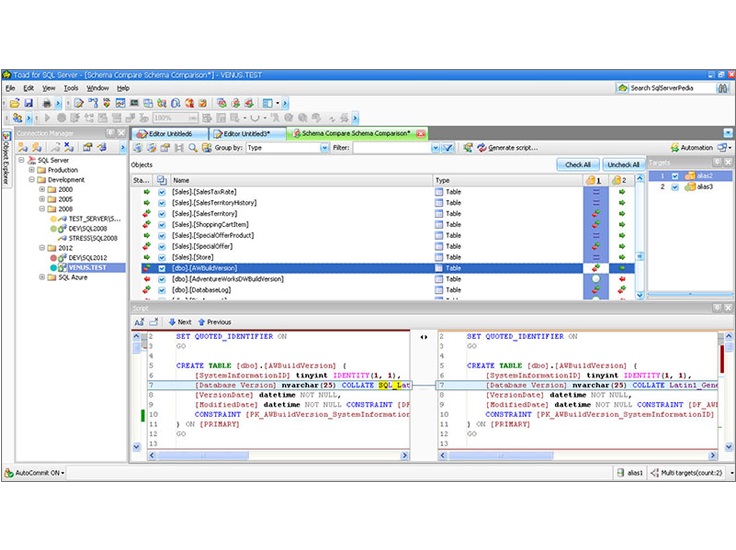Click Next difference button
This screenshot has width=736, height=550.
coord(180,322)
